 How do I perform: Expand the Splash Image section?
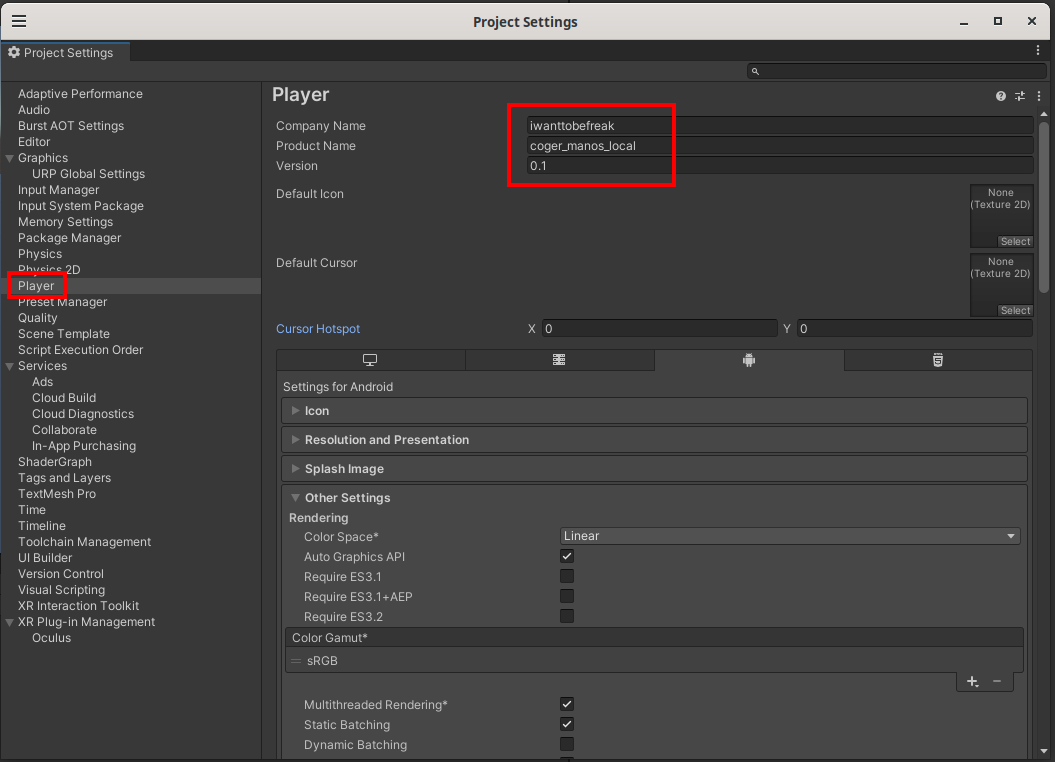click(344, 469)
